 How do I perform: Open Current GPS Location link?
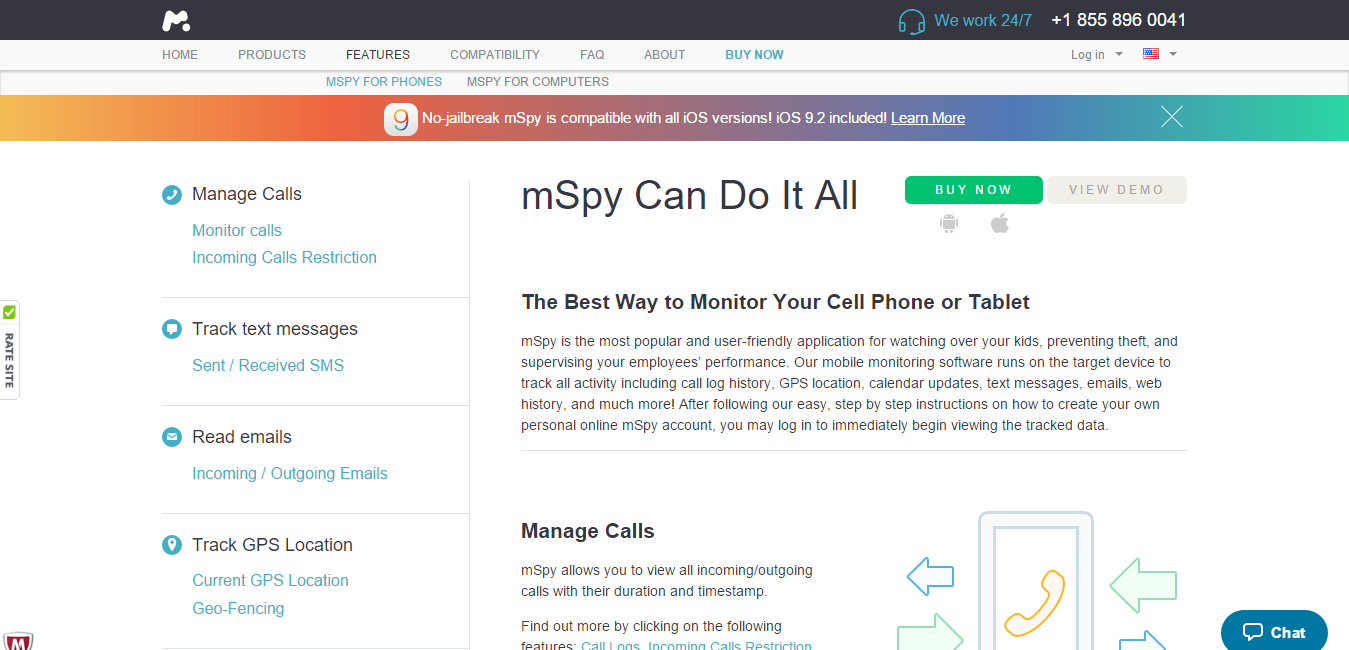tap(270, 581)
